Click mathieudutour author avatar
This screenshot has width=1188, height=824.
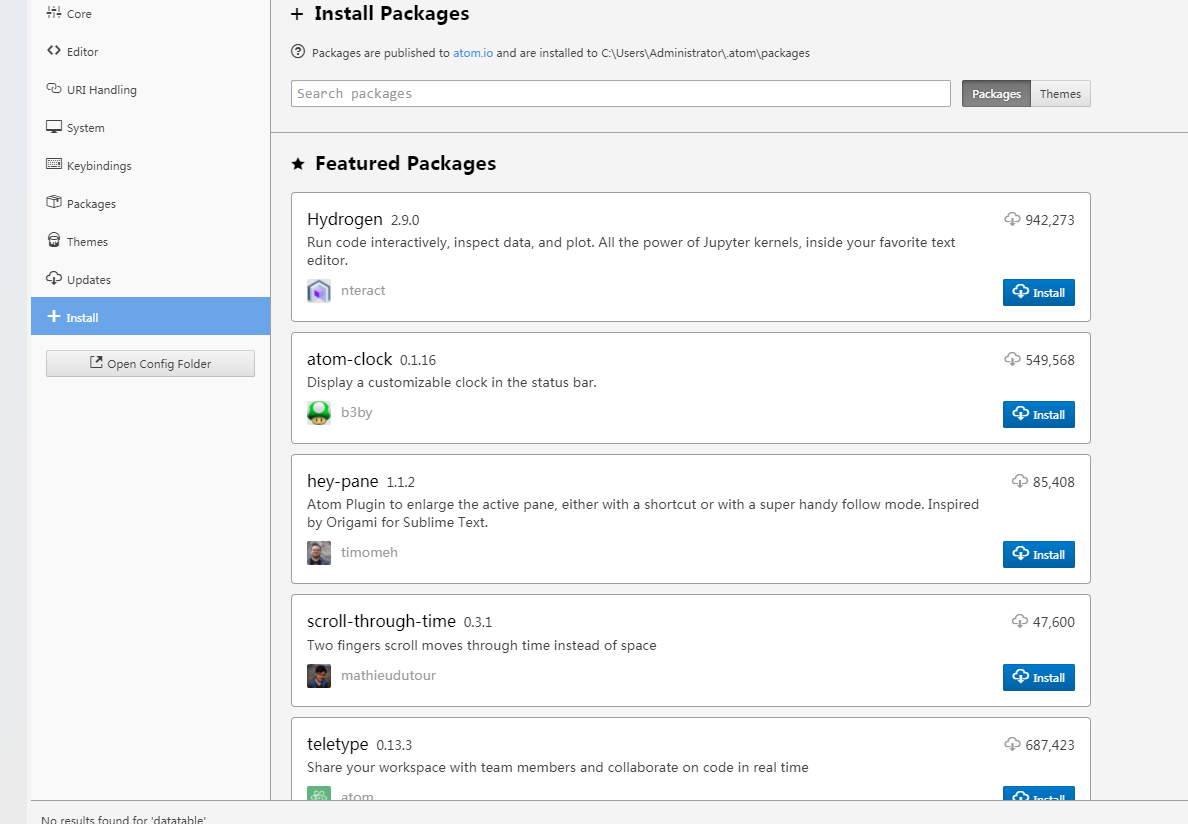tap(319, 676)
